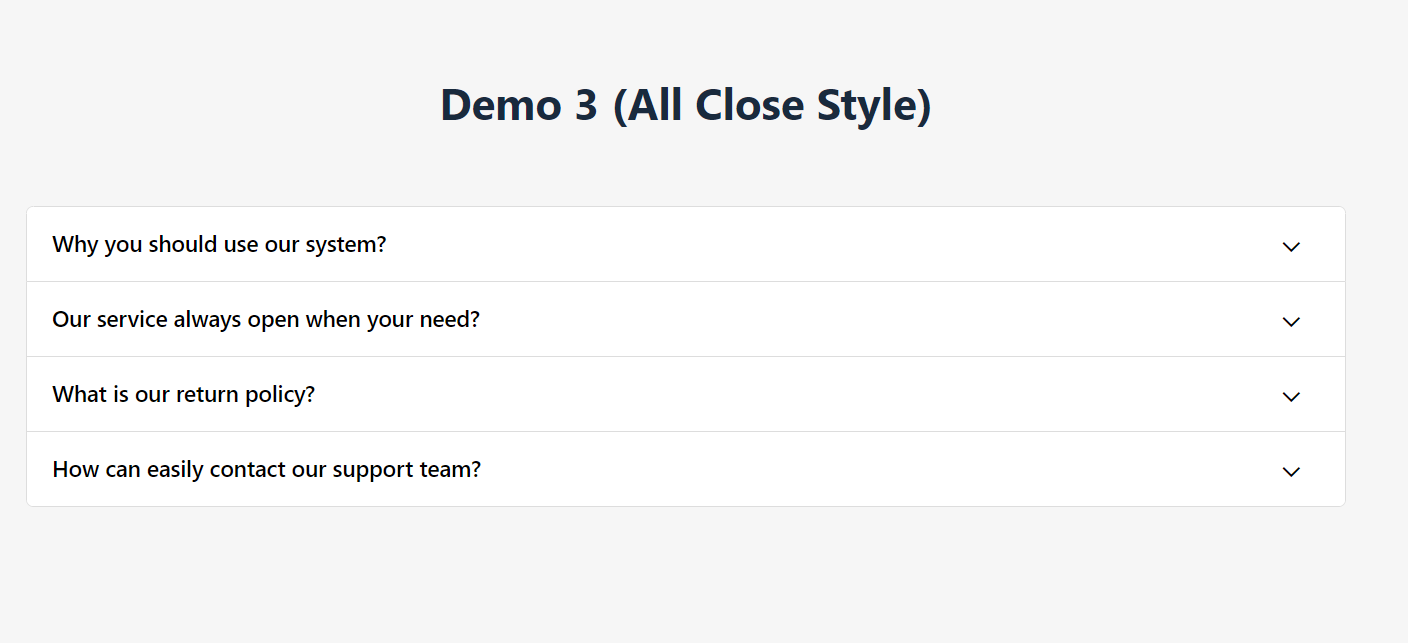Expand 'Why you should use our system?' accordion

[686, 244]
